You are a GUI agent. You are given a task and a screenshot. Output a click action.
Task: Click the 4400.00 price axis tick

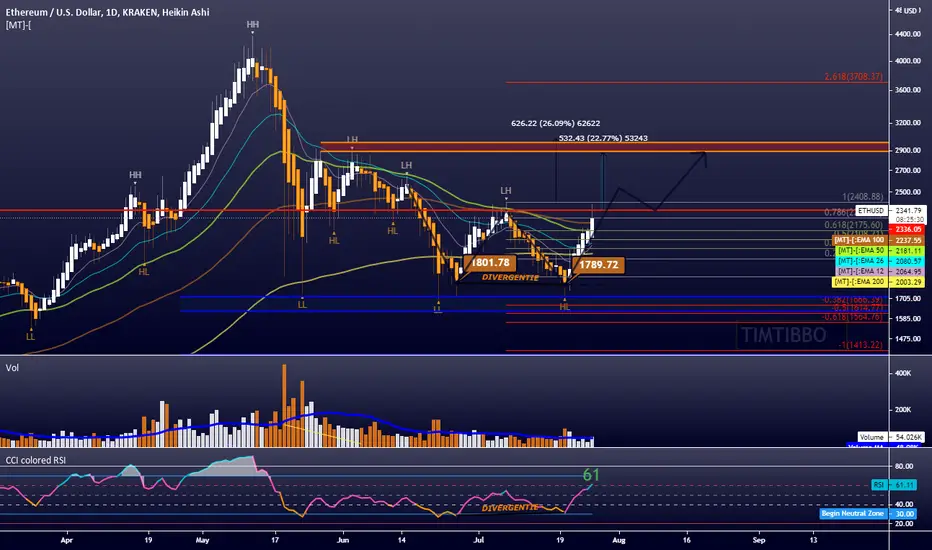click(x=908, y=34)
